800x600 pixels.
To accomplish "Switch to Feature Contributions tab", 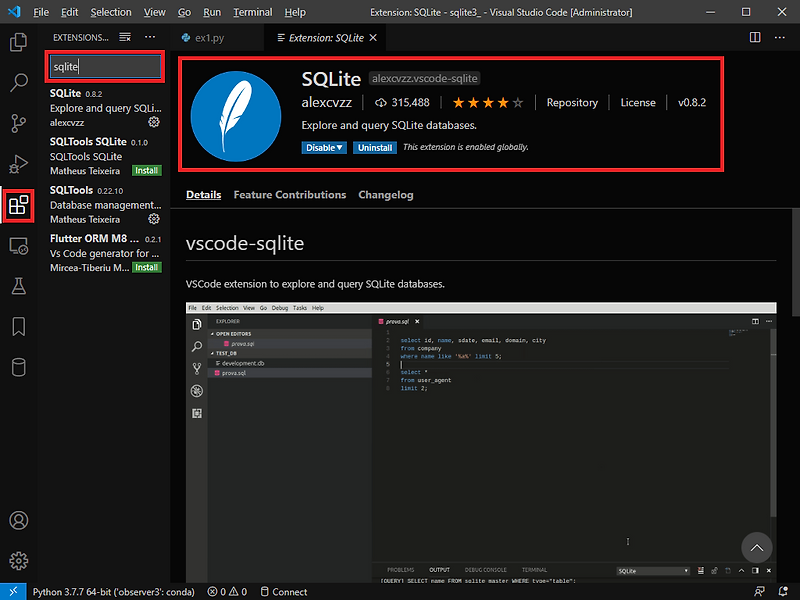I will (x=290, y=194).
